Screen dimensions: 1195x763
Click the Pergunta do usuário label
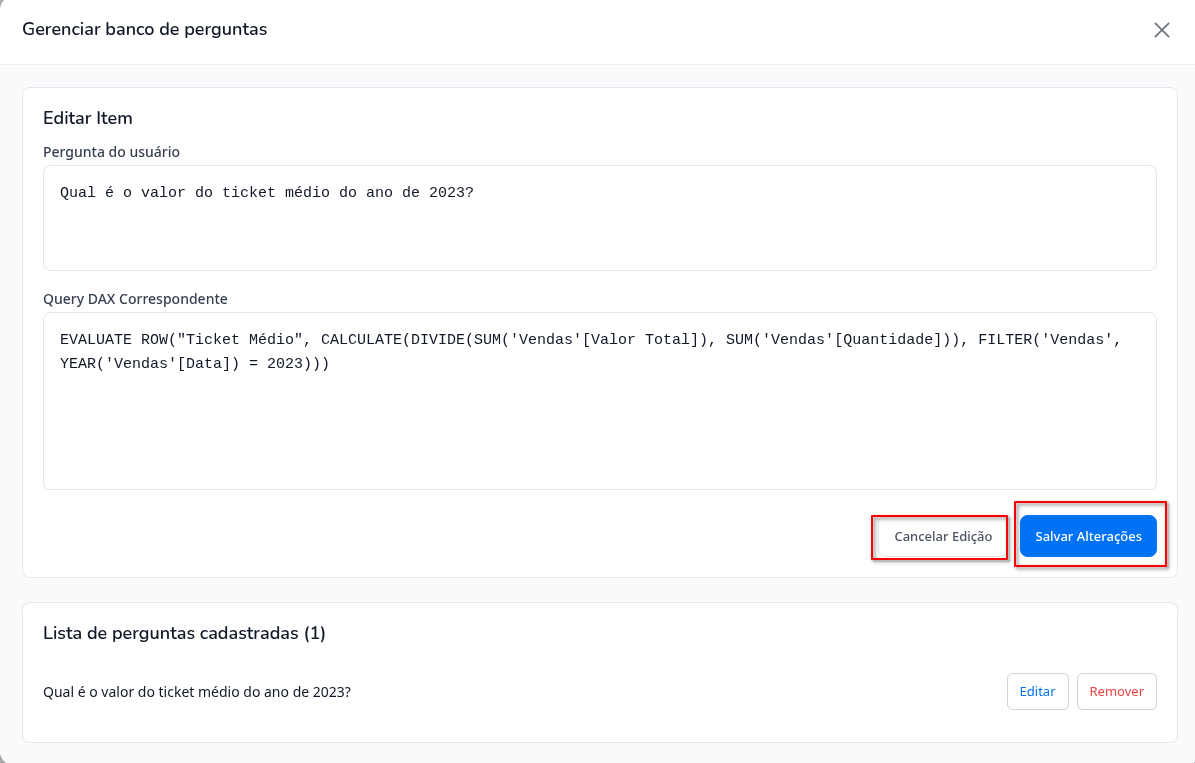point(111,152)
